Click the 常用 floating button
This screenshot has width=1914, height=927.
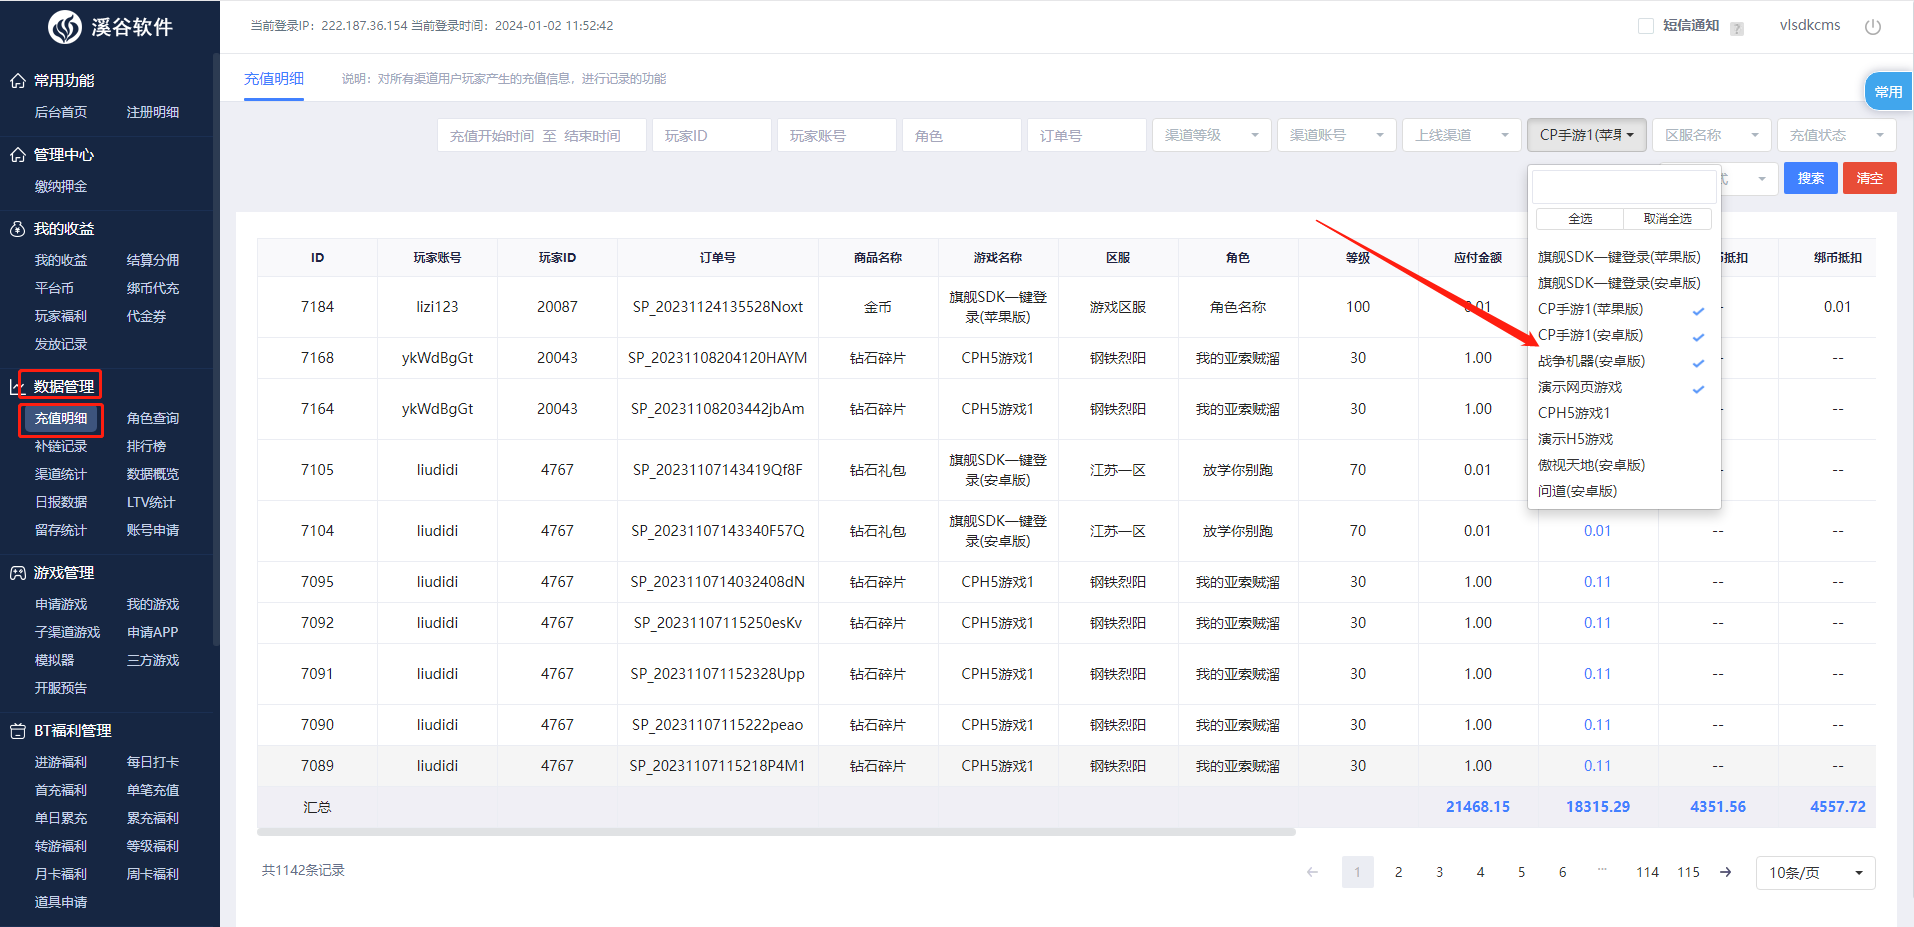click(x=1888, y=92)
